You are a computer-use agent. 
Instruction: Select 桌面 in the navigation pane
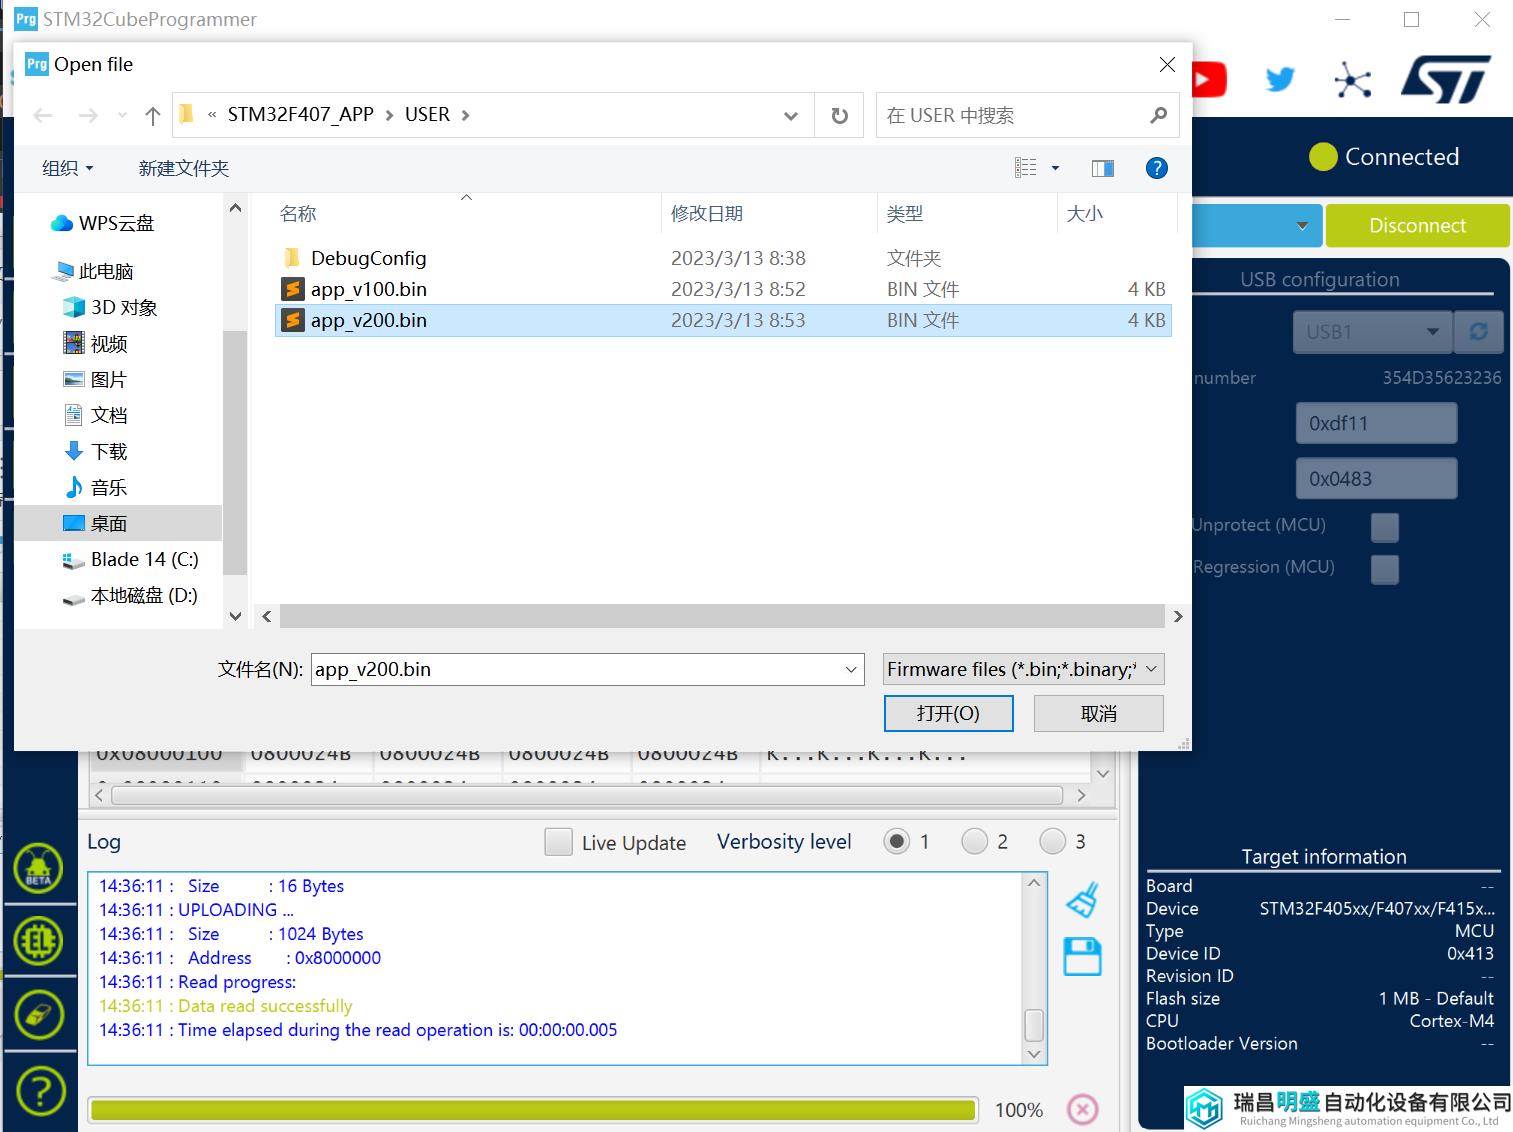tap(118, 523)
